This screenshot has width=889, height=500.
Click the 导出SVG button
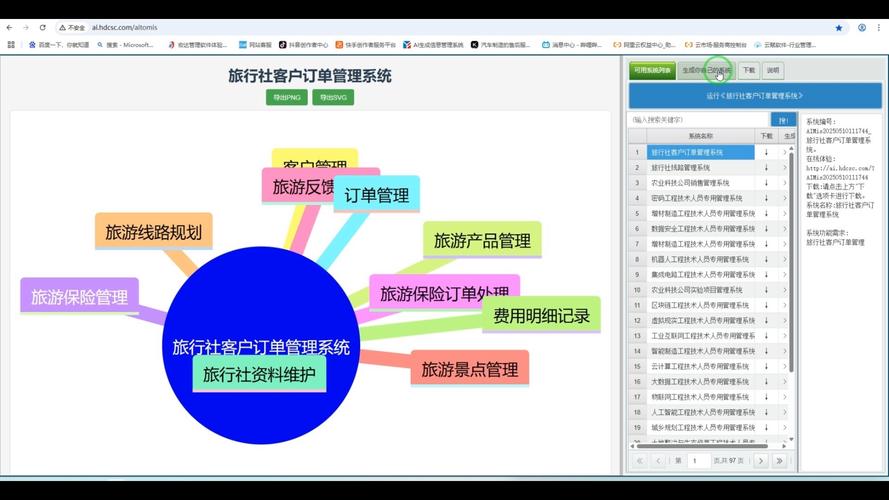(333, 98)
